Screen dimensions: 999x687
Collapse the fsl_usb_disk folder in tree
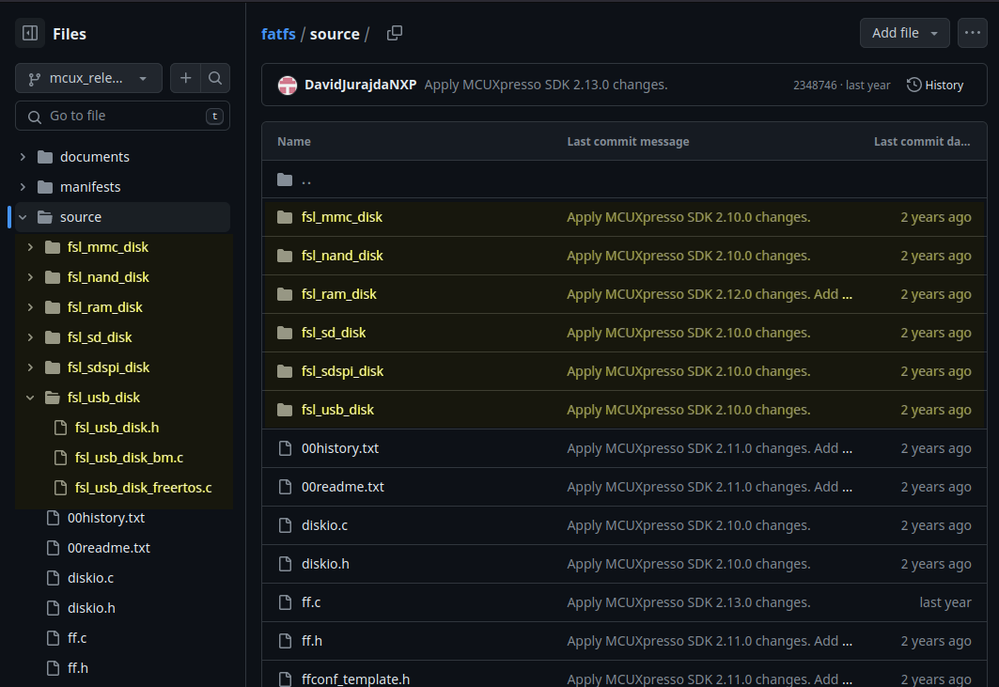click(x=30, y=397)
